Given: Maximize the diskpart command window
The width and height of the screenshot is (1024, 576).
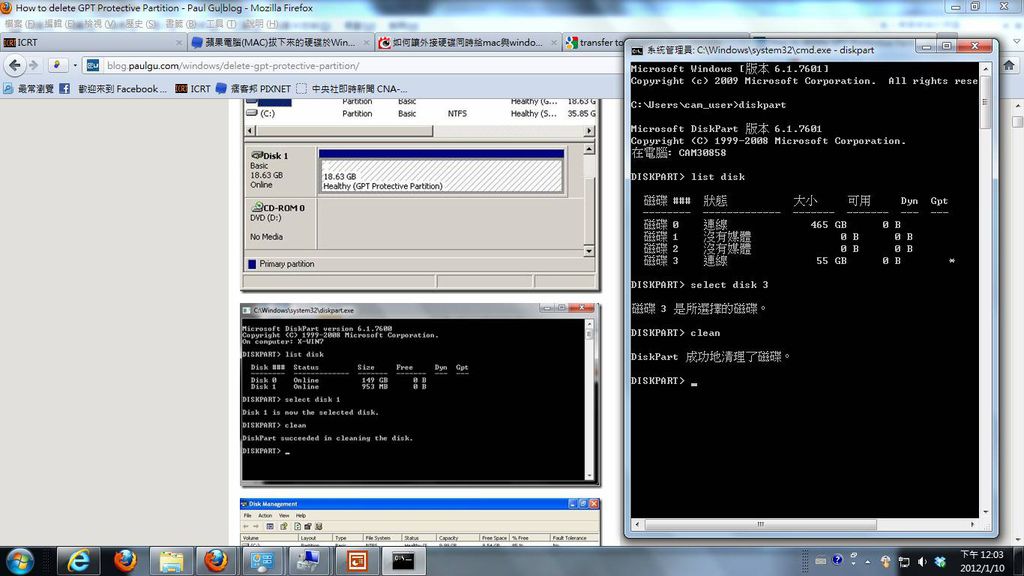Looking at the screenshot, I should point(946,46).
